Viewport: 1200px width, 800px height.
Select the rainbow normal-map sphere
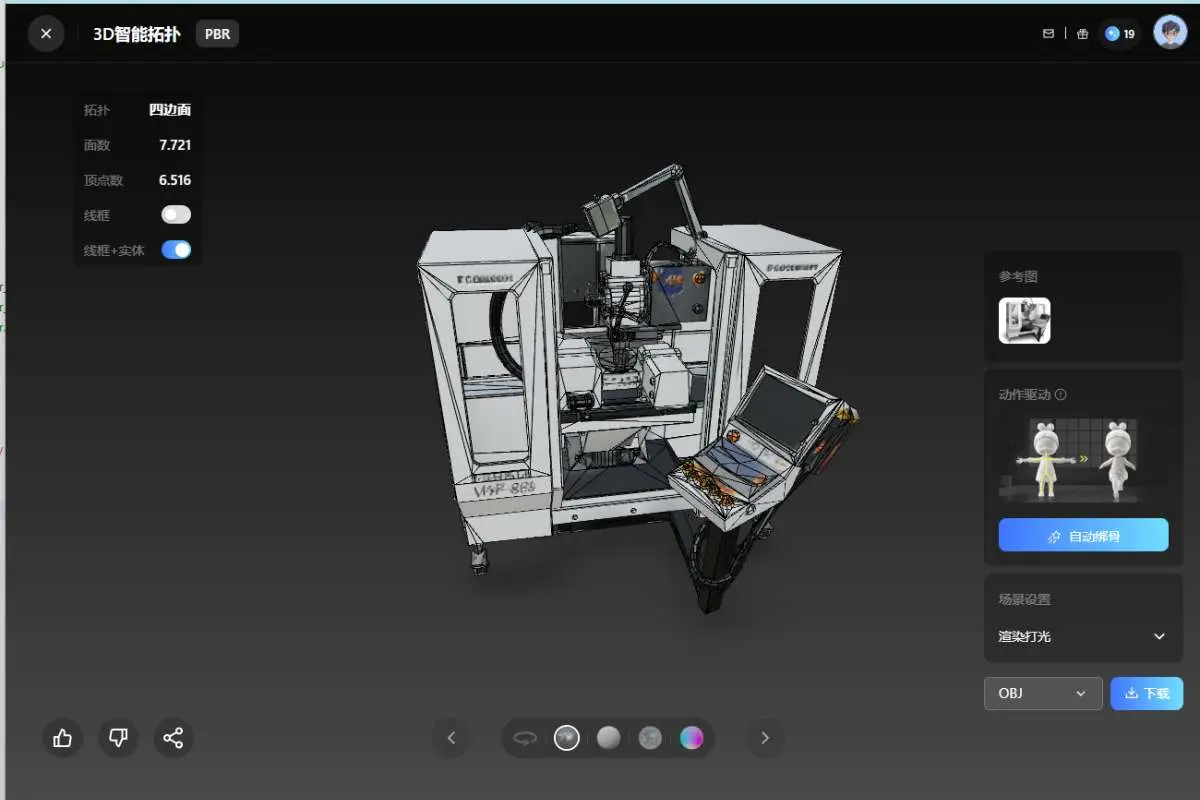click(692, 738)
